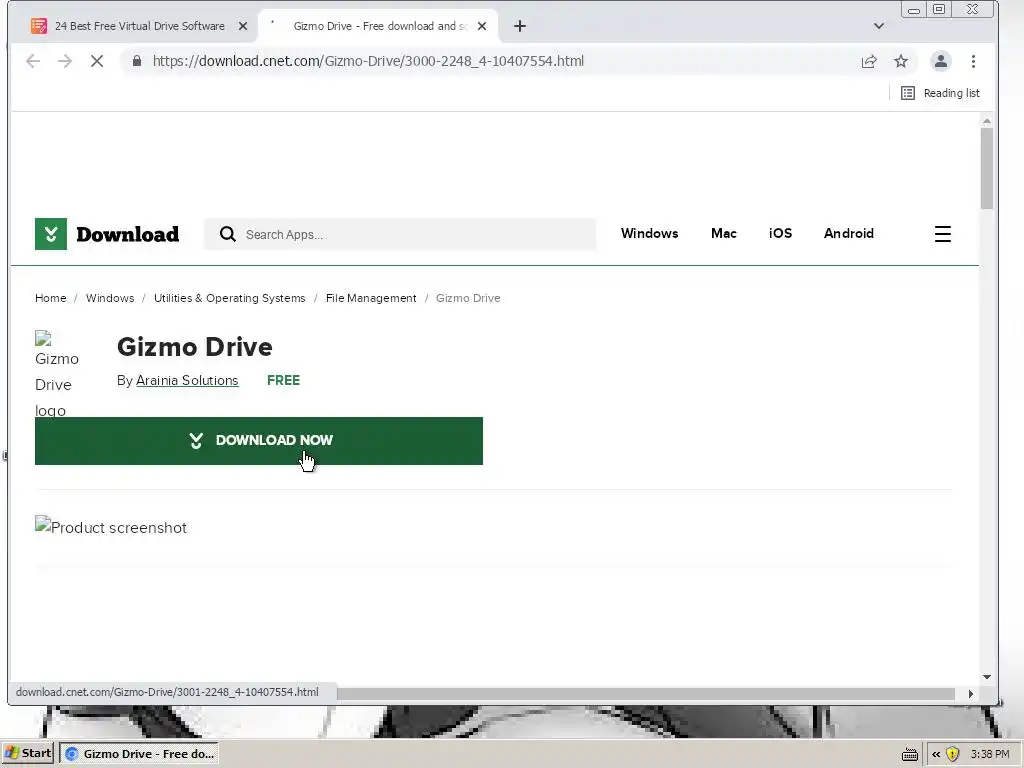
Task: Open the tab search chevron
Action: click(878, 26)
